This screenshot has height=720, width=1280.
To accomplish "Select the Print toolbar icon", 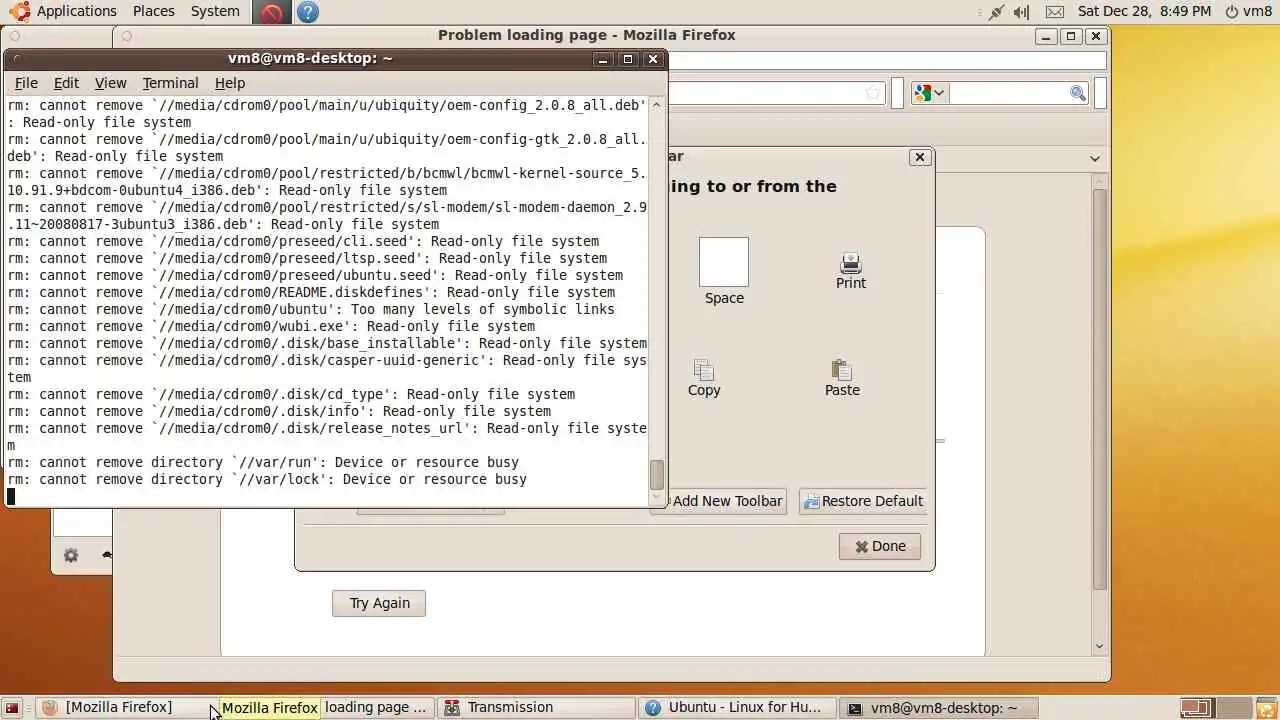I will pyautogui.click(x=851, y=270).
